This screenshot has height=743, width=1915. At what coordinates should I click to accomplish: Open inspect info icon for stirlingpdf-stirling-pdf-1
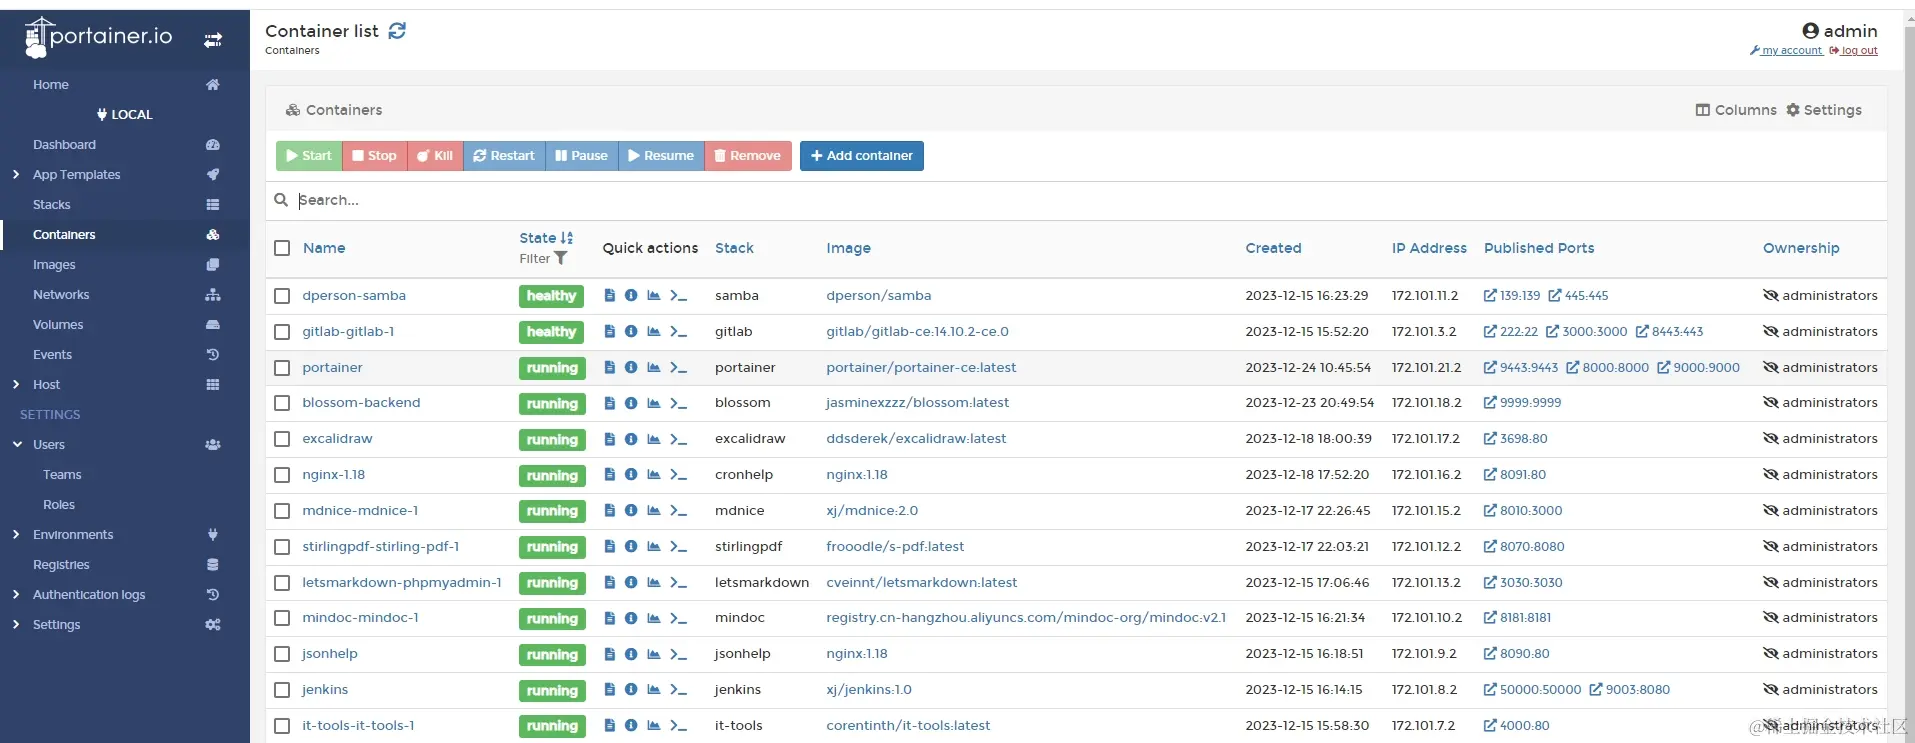click(631, 547)
